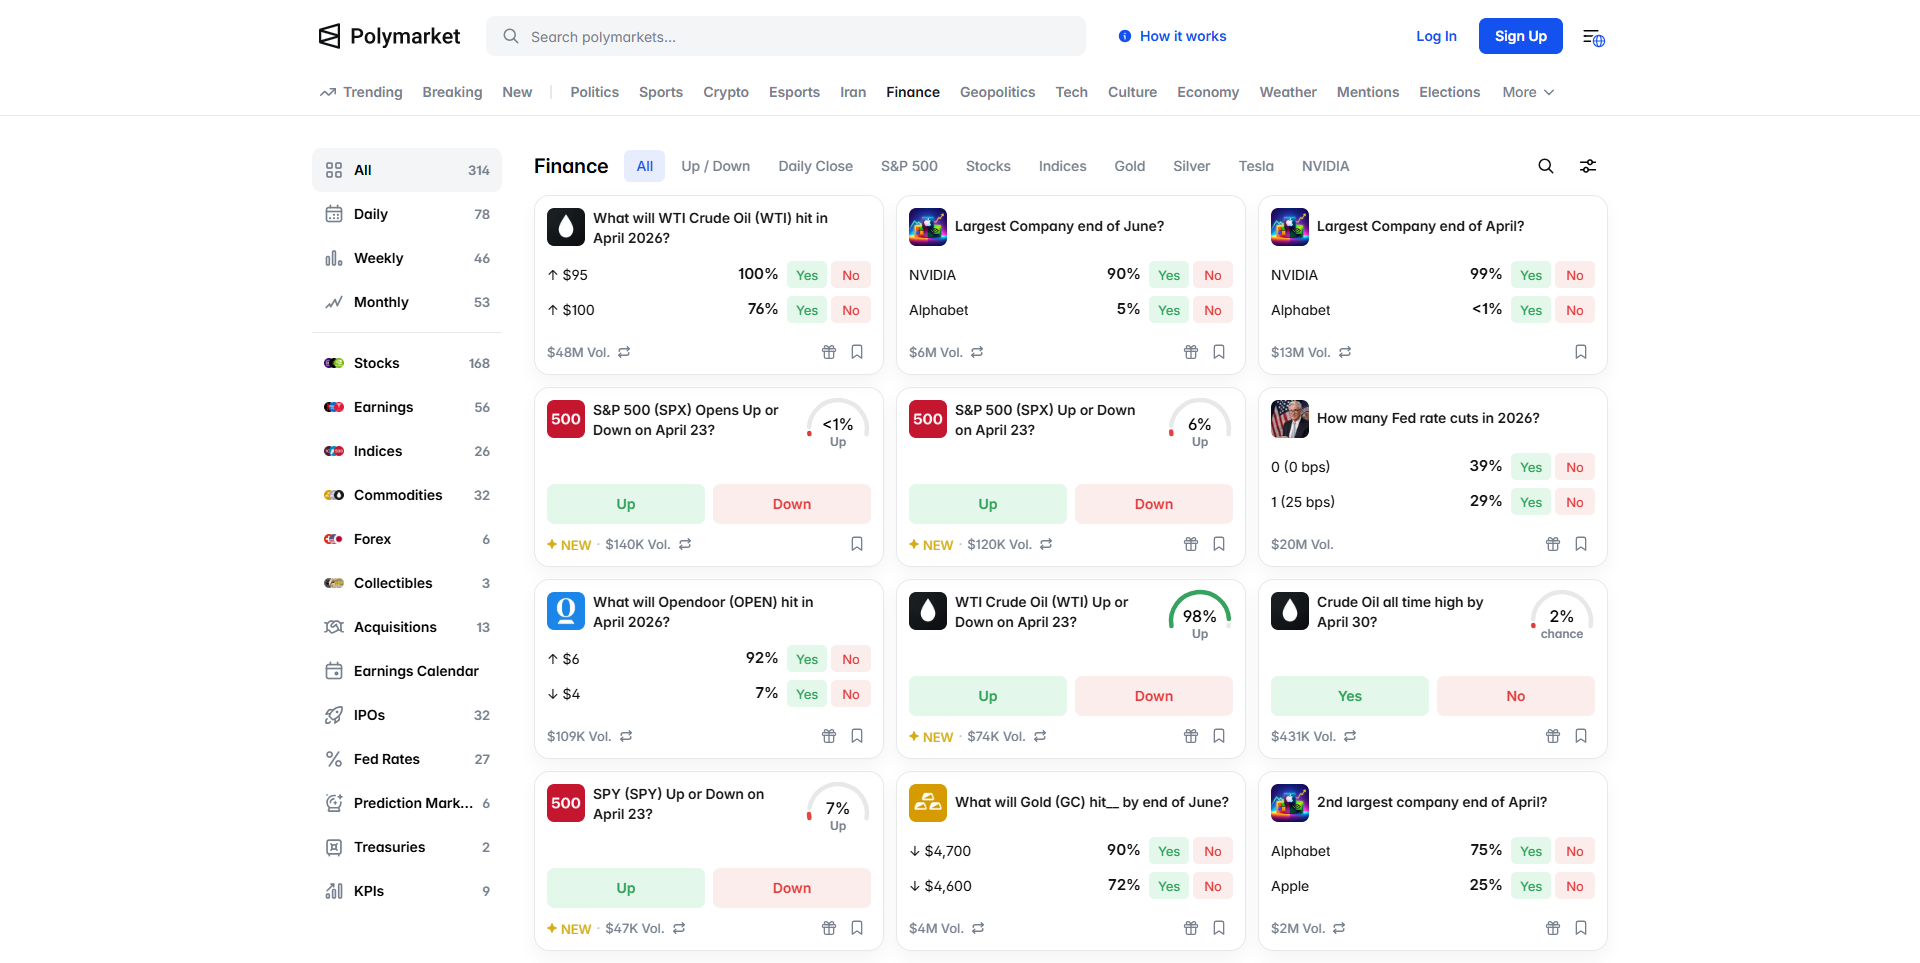The width and height of the screenshot is (1920, 963).
Task: Click the 98% Up gauge on WTI card
Action: (x=1199, y=618)
